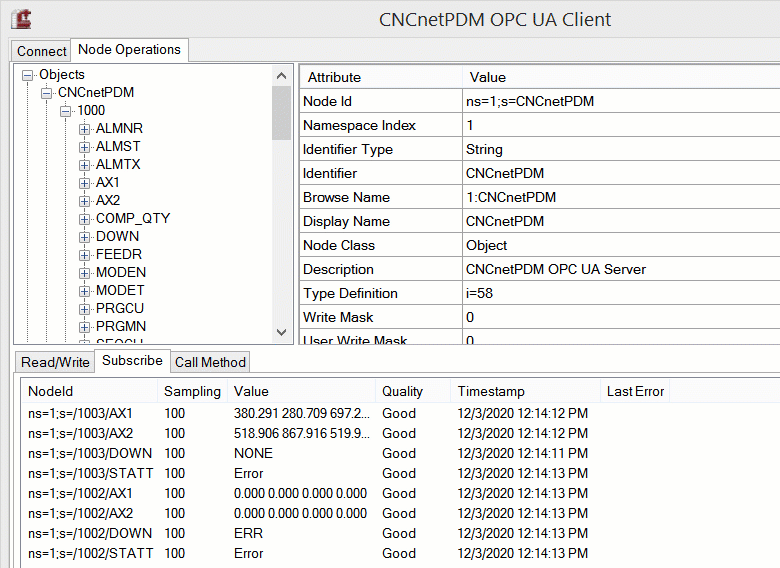Select the Call Method tab
Image resolution: width=780 pixels, height=568 pixels.
(x=209, y=362)
